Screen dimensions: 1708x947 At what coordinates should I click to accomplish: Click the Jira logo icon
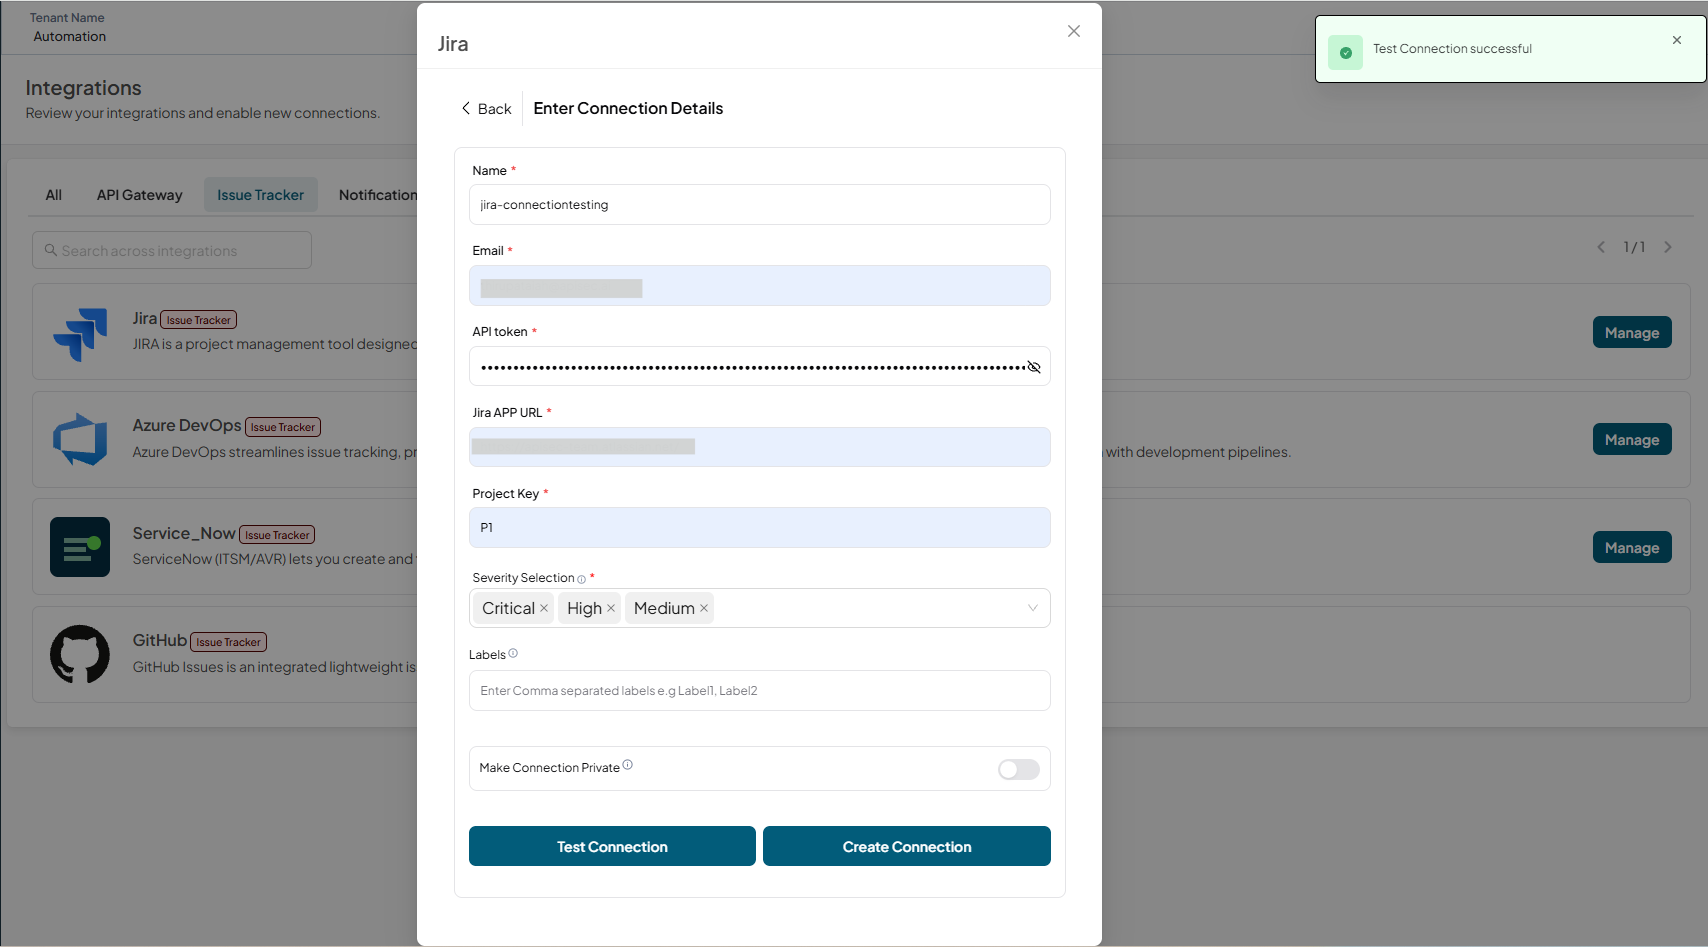(80, 334)
